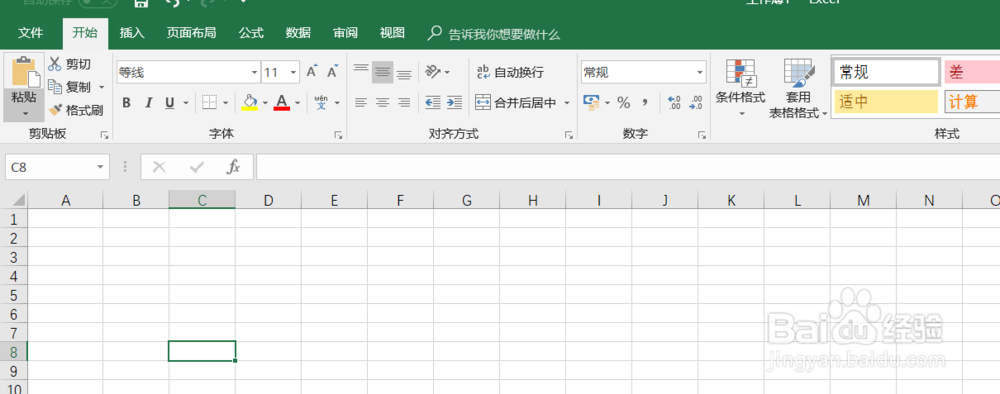
Task: Open the 常规 number format dropdown
Action: coord(700,73)
